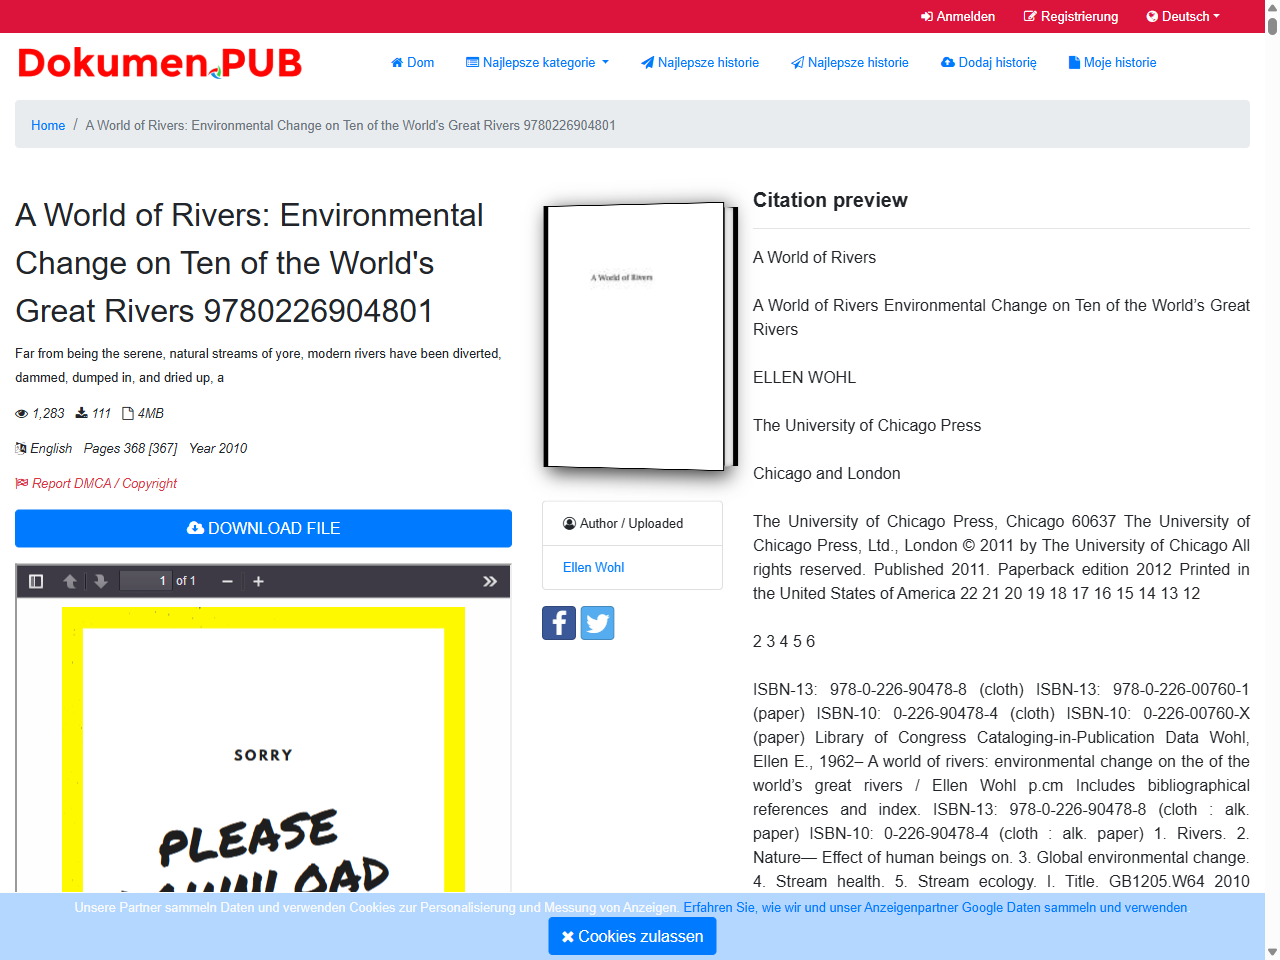Screen dimensions: 1280x960
Task: Click the DOWNLOAD FILE button
Action: 263,528
